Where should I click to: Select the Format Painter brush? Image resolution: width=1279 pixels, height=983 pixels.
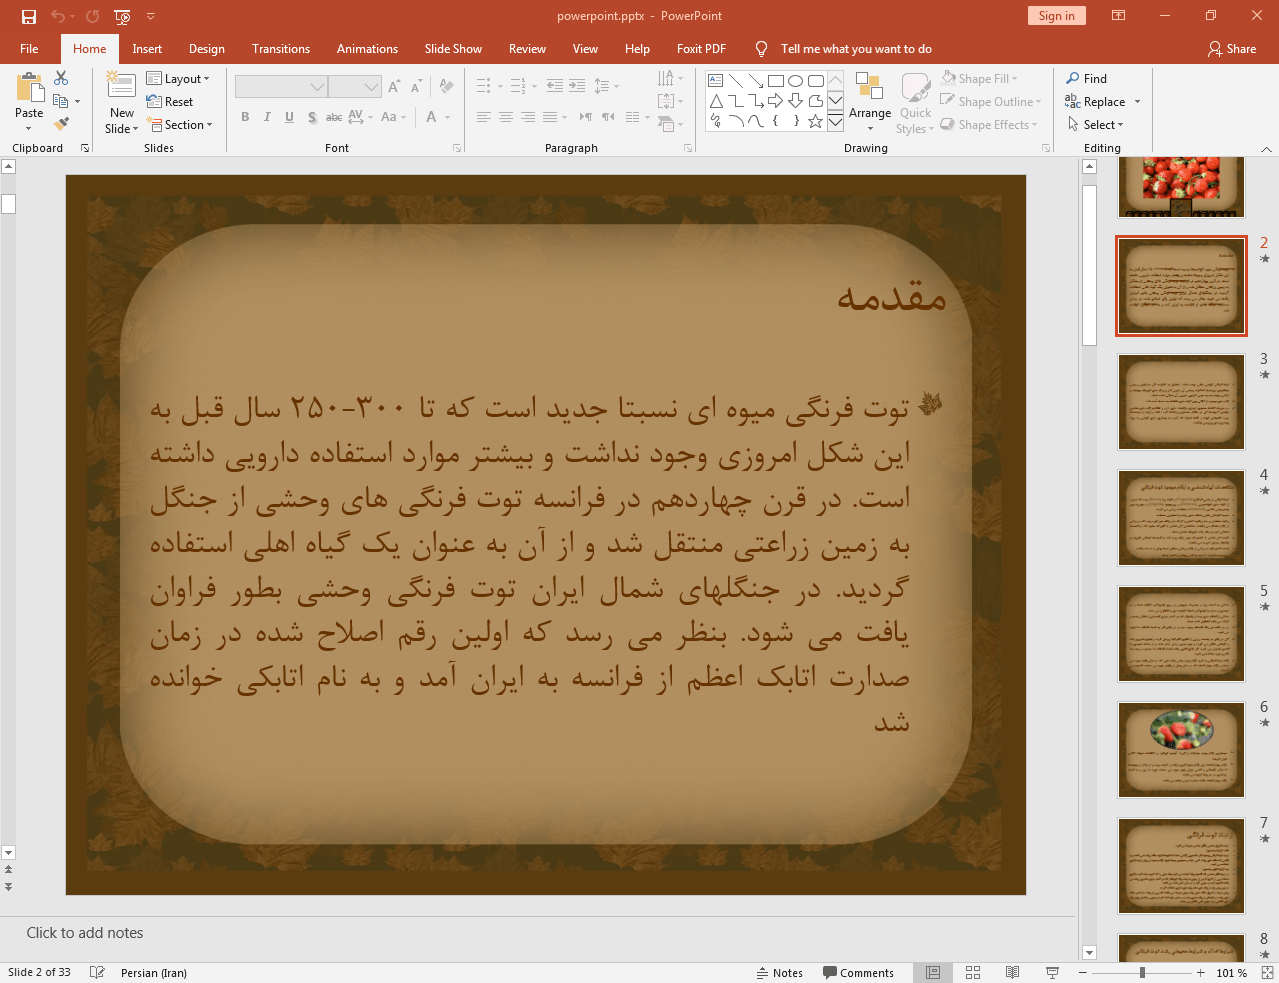click(61, 124)
